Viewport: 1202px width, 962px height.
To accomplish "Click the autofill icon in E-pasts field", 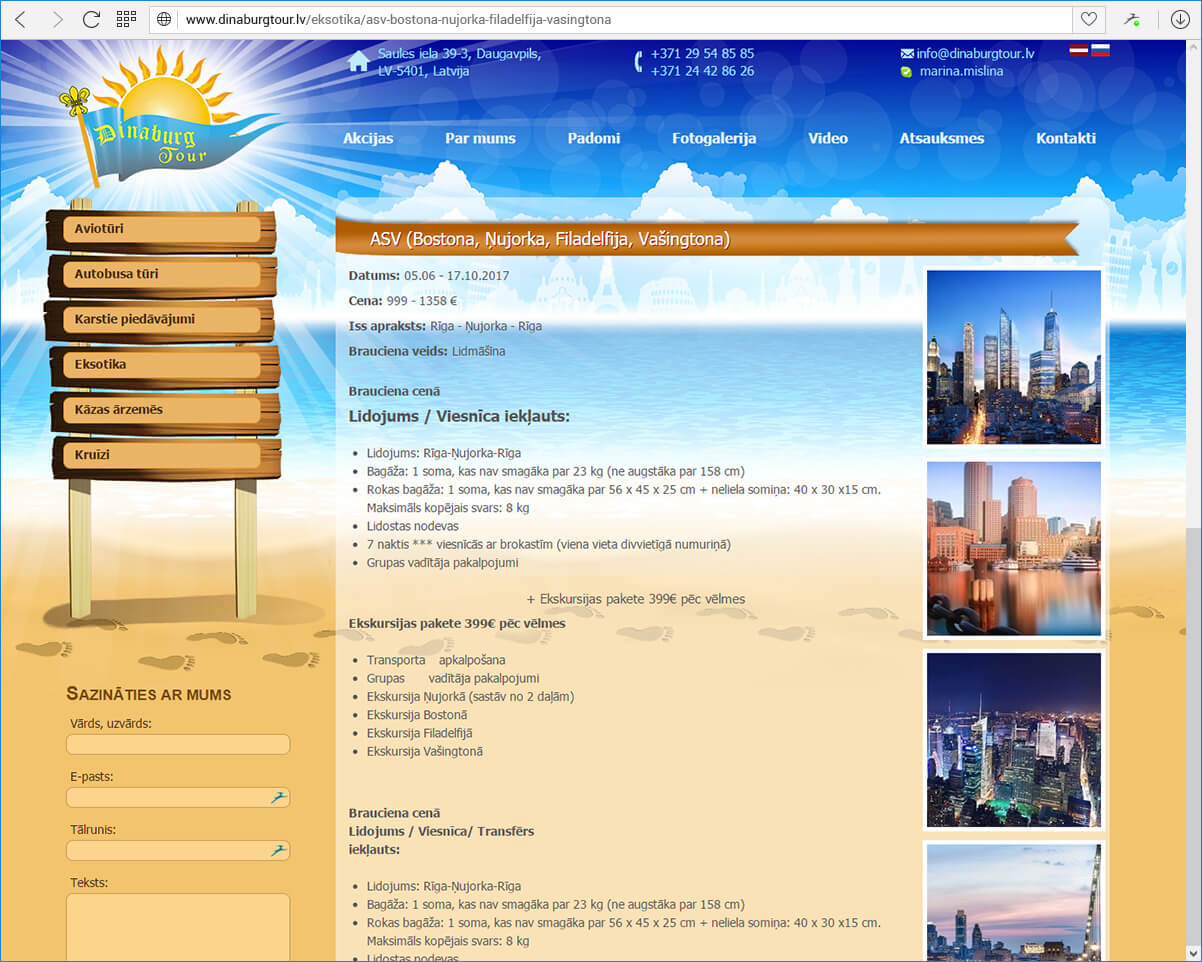I will point(278,797).
